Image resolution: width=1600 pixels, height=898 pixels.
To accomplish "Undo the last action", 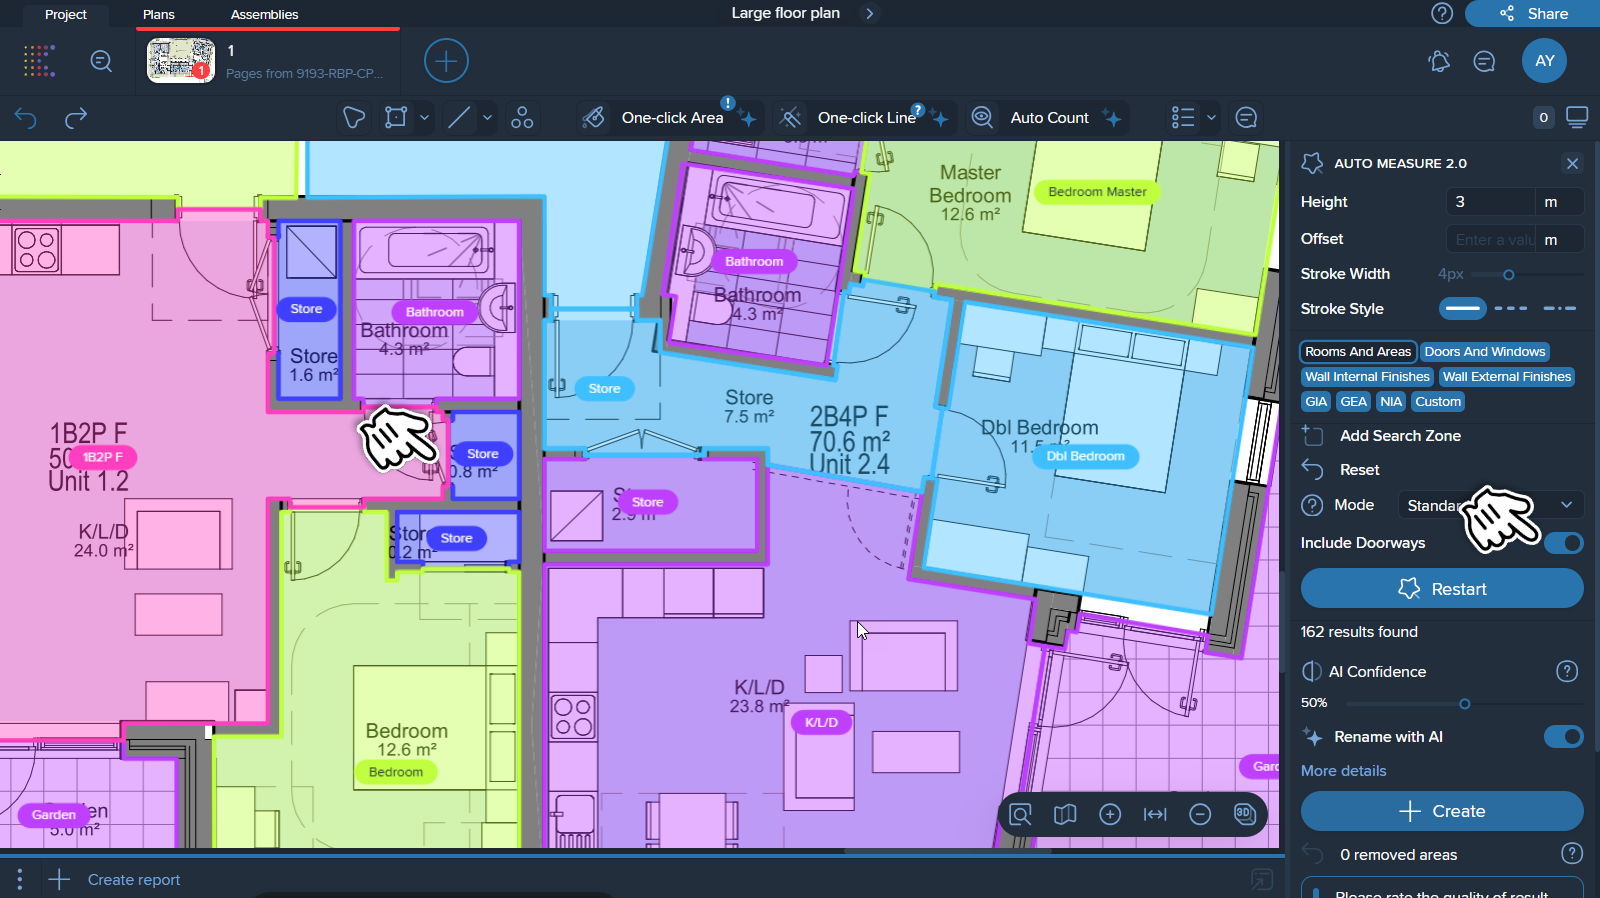I will [26, 118].
